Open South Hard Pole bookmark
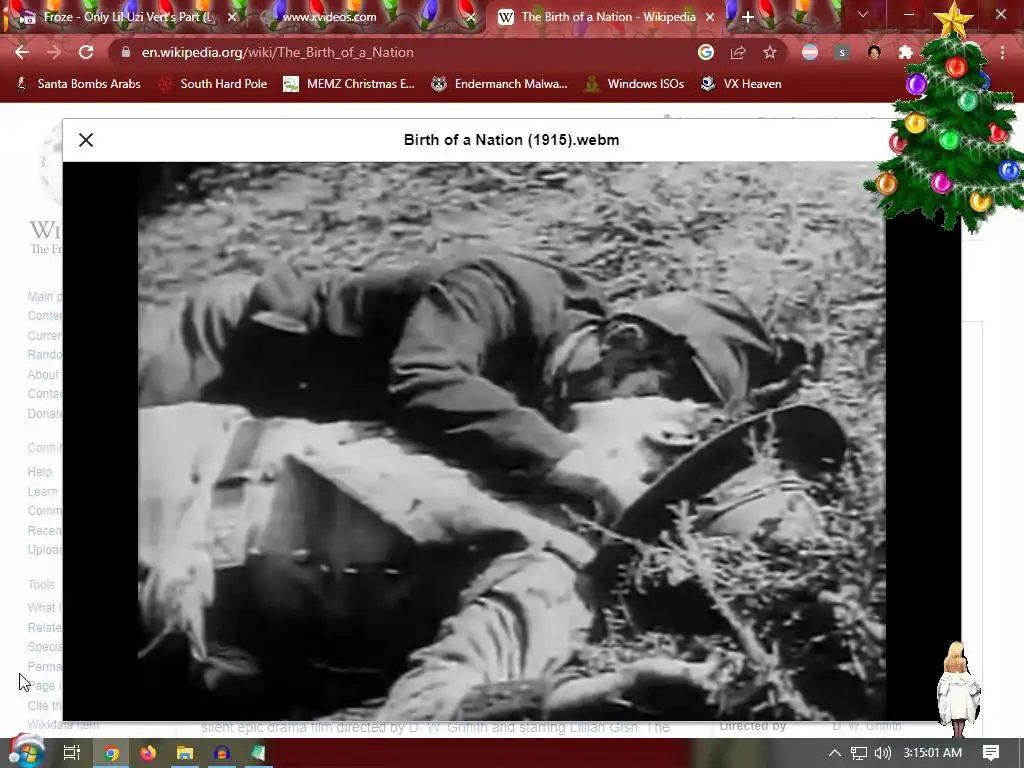Image resolution: width=1024 pixels, height=768 pixels. tap(214, 84)
